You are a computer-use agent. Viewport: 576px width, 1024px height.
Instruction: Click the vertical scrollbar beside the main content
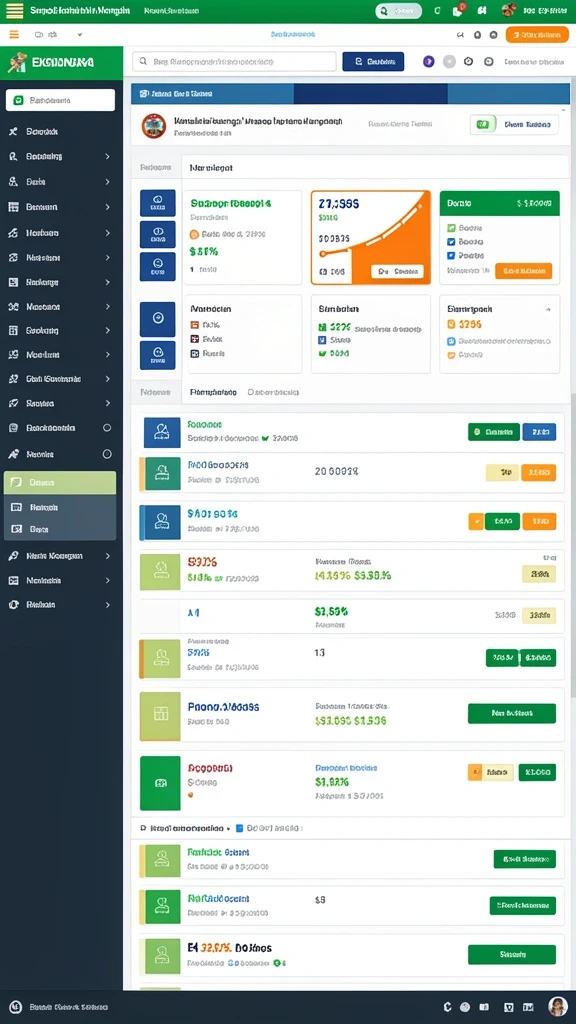click(573, 545)
